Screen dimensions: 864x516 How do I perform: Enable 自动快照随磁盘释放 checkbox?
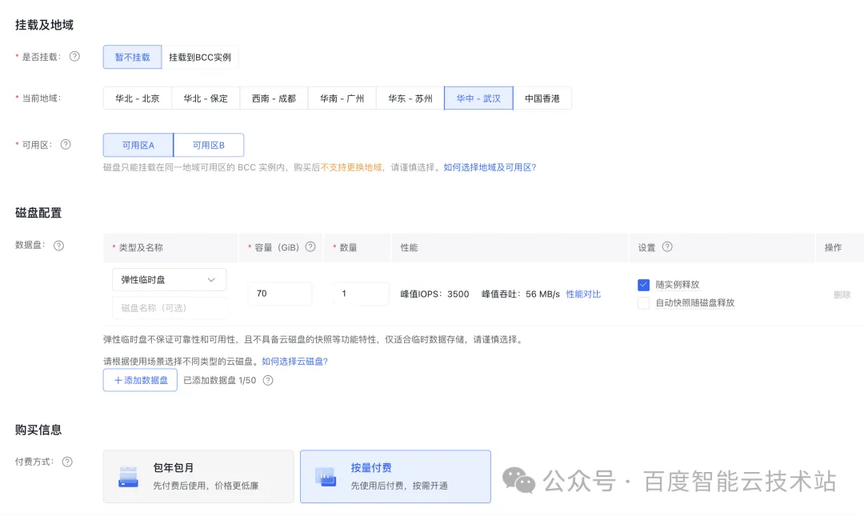644,303
